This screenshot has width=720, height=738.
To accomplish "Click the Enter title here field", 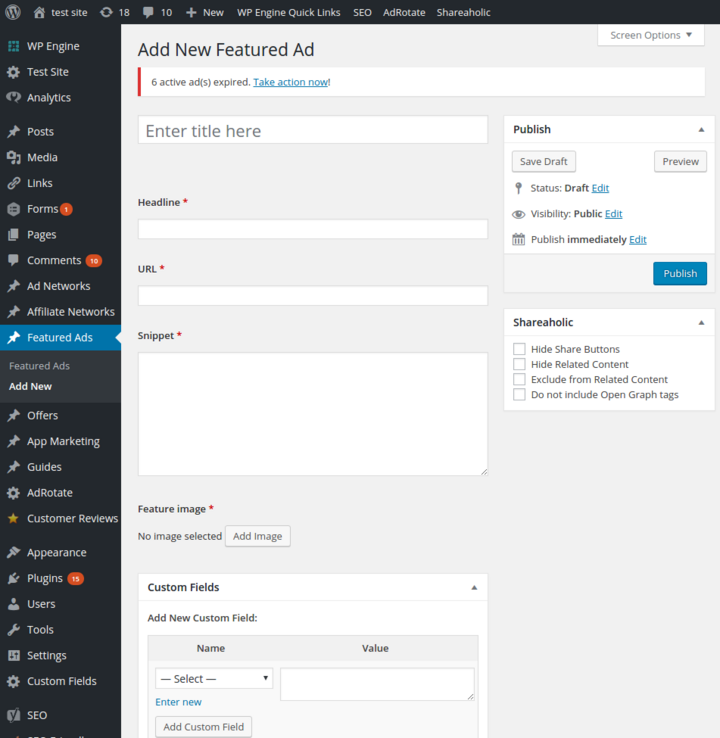I will (312, 131).
